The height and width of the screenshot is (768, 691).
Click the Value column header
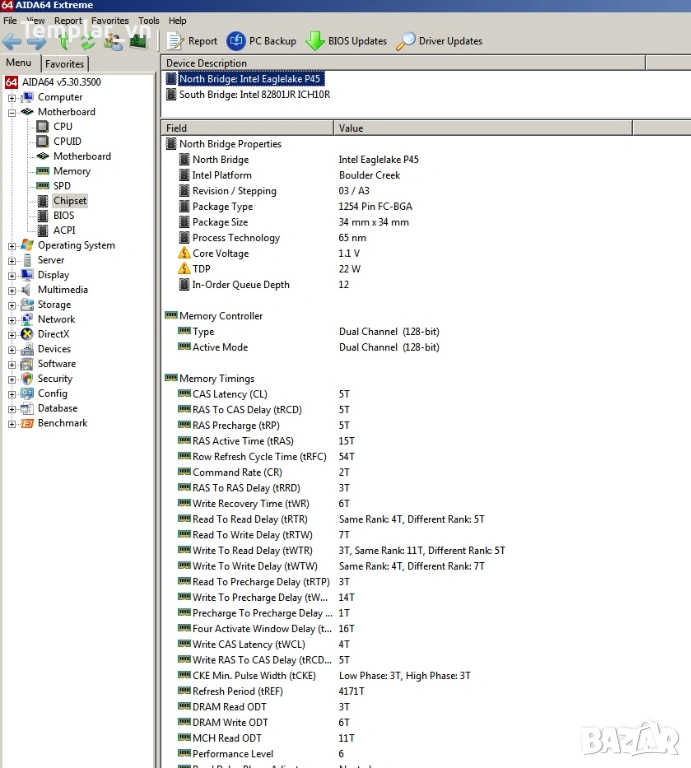pos(351,128)
